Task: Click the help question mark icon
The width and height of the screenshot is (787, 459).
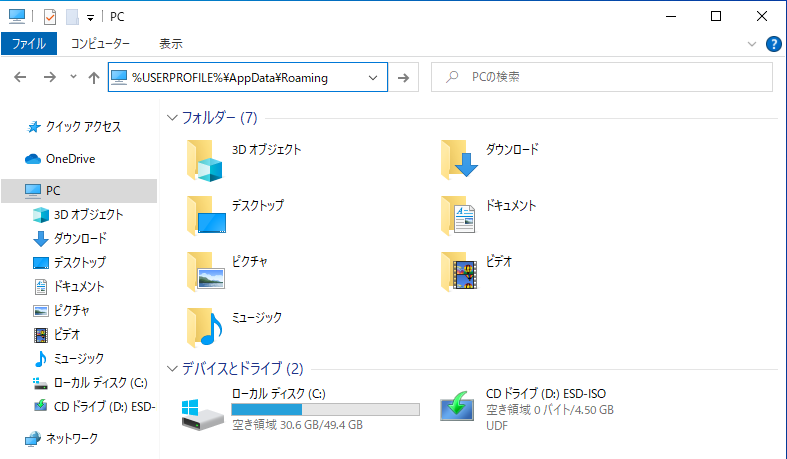Action: (773, 44)
